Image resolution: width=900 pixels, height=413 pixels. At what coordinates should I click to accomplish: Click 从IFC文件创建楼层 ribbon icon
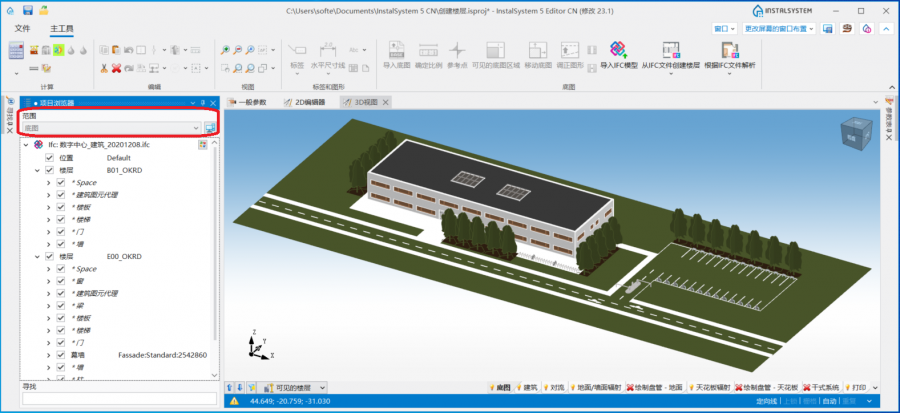671,50
